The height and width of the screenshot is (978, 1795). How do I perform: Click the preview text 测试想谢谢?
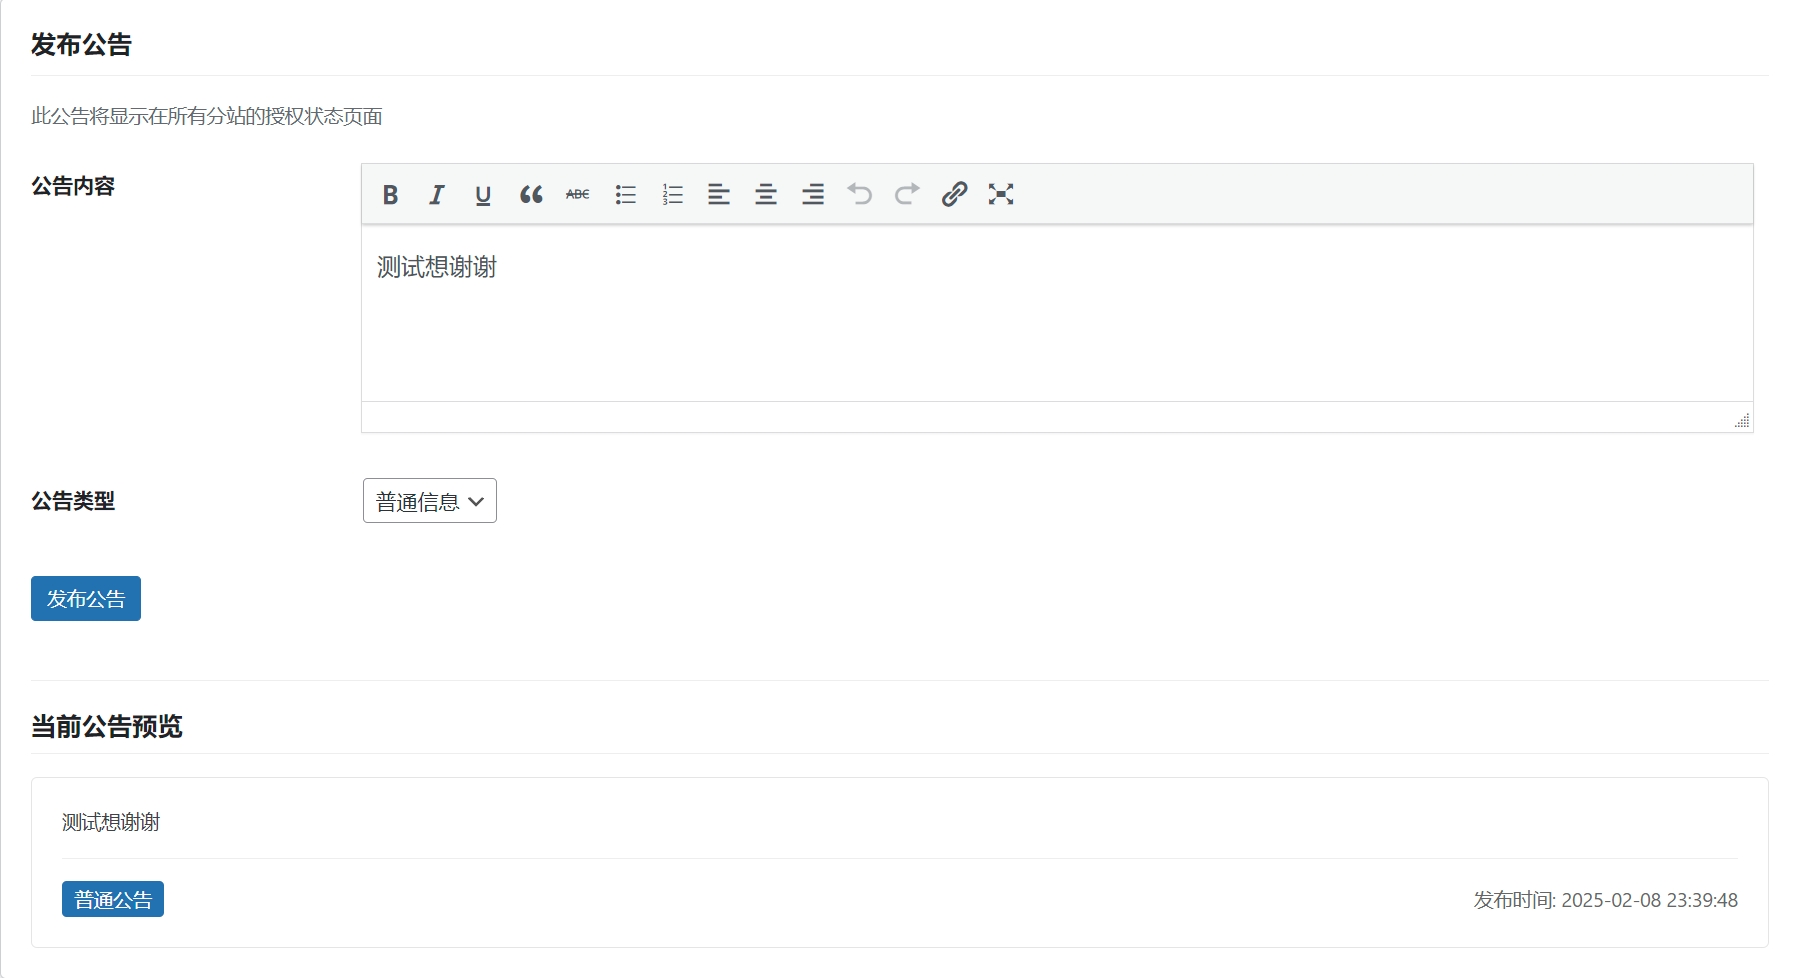[x=111, y=822]
